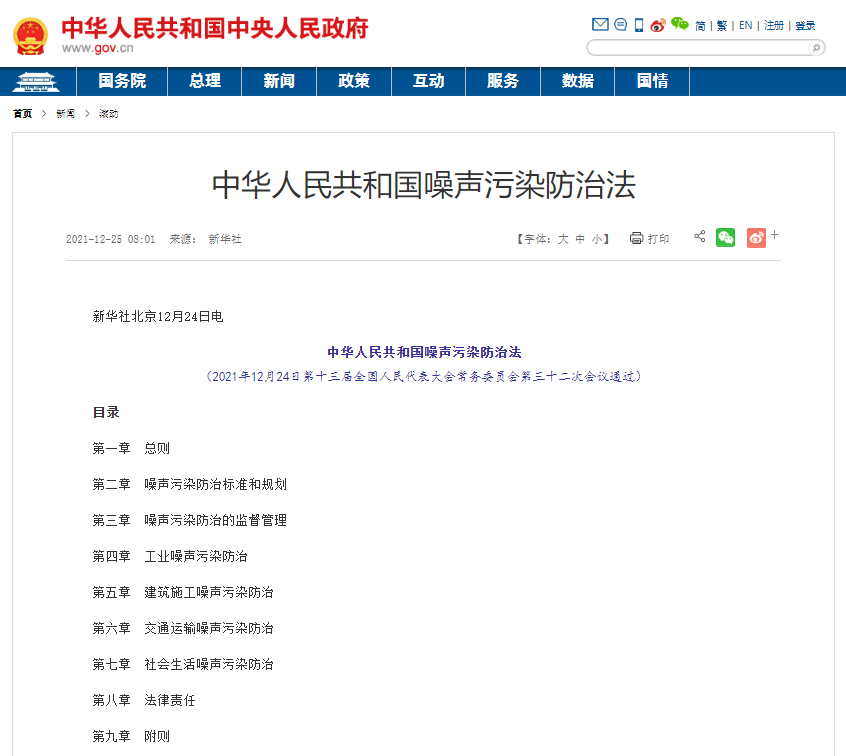Image resolution: width=846 pixels, height=756 pixels.
Task: Click the share icon beside 打印
Action: tap(700, 237)
